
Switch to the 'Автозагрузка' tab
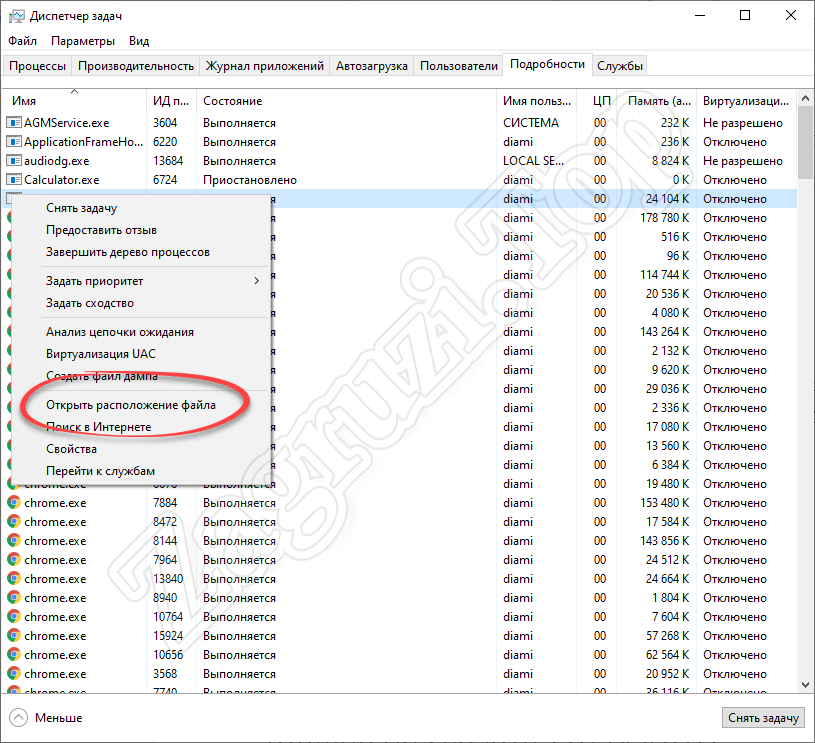tap(372, 66)
